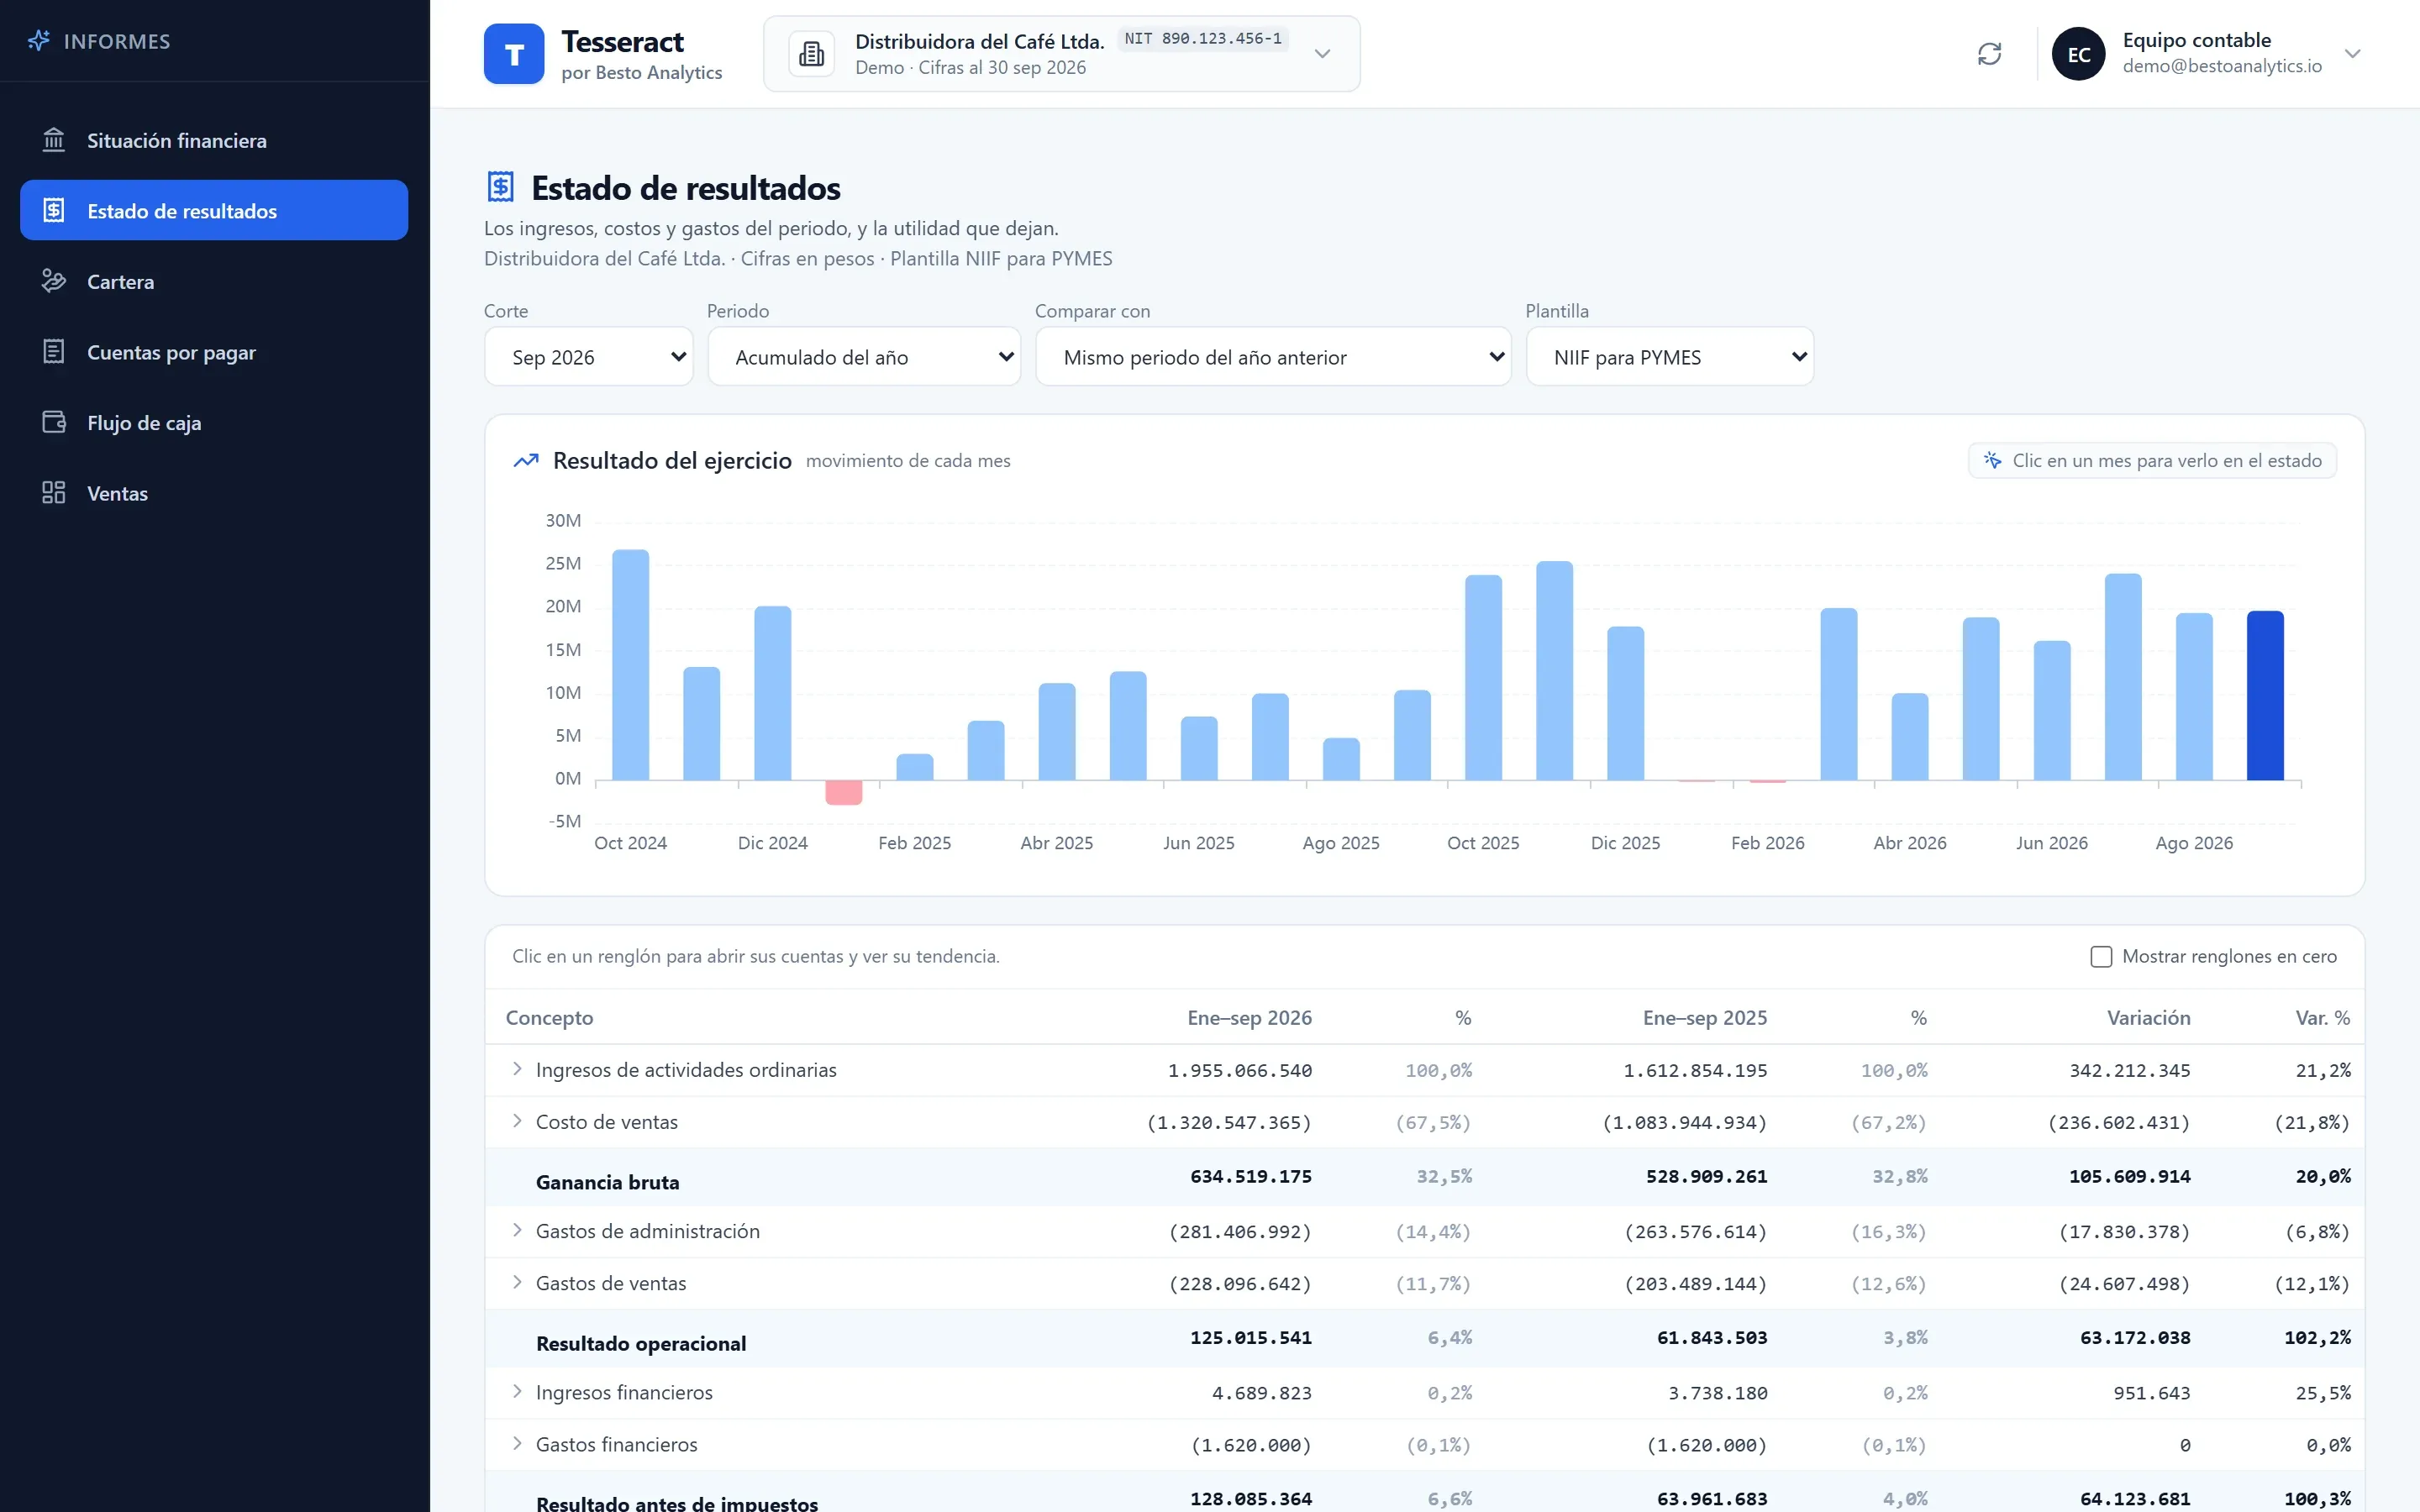Open Situación financiera report
2420x1512 pixels.
tap(214, 140)
